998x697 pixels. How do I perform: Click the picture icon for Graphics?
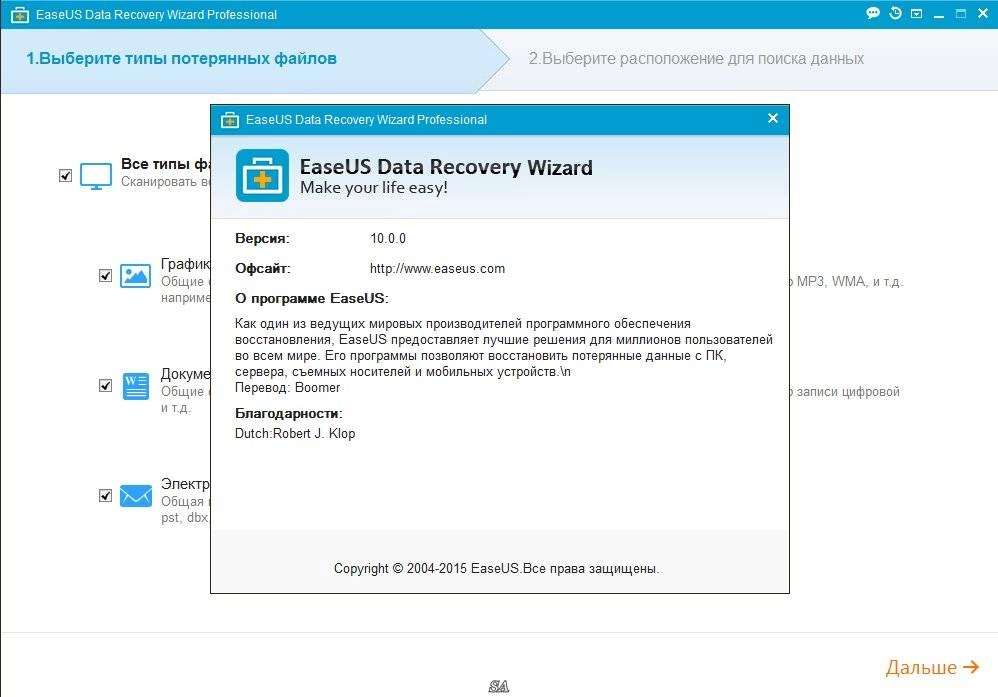[136, 276]
